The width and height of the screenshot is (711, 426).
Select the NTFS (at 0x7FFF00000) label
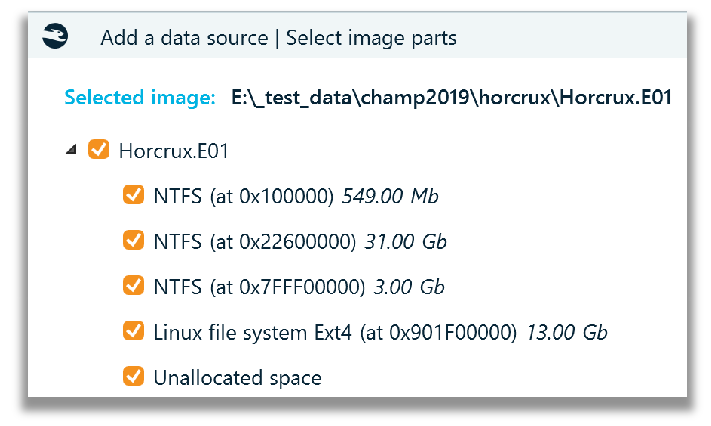(259, 287)
